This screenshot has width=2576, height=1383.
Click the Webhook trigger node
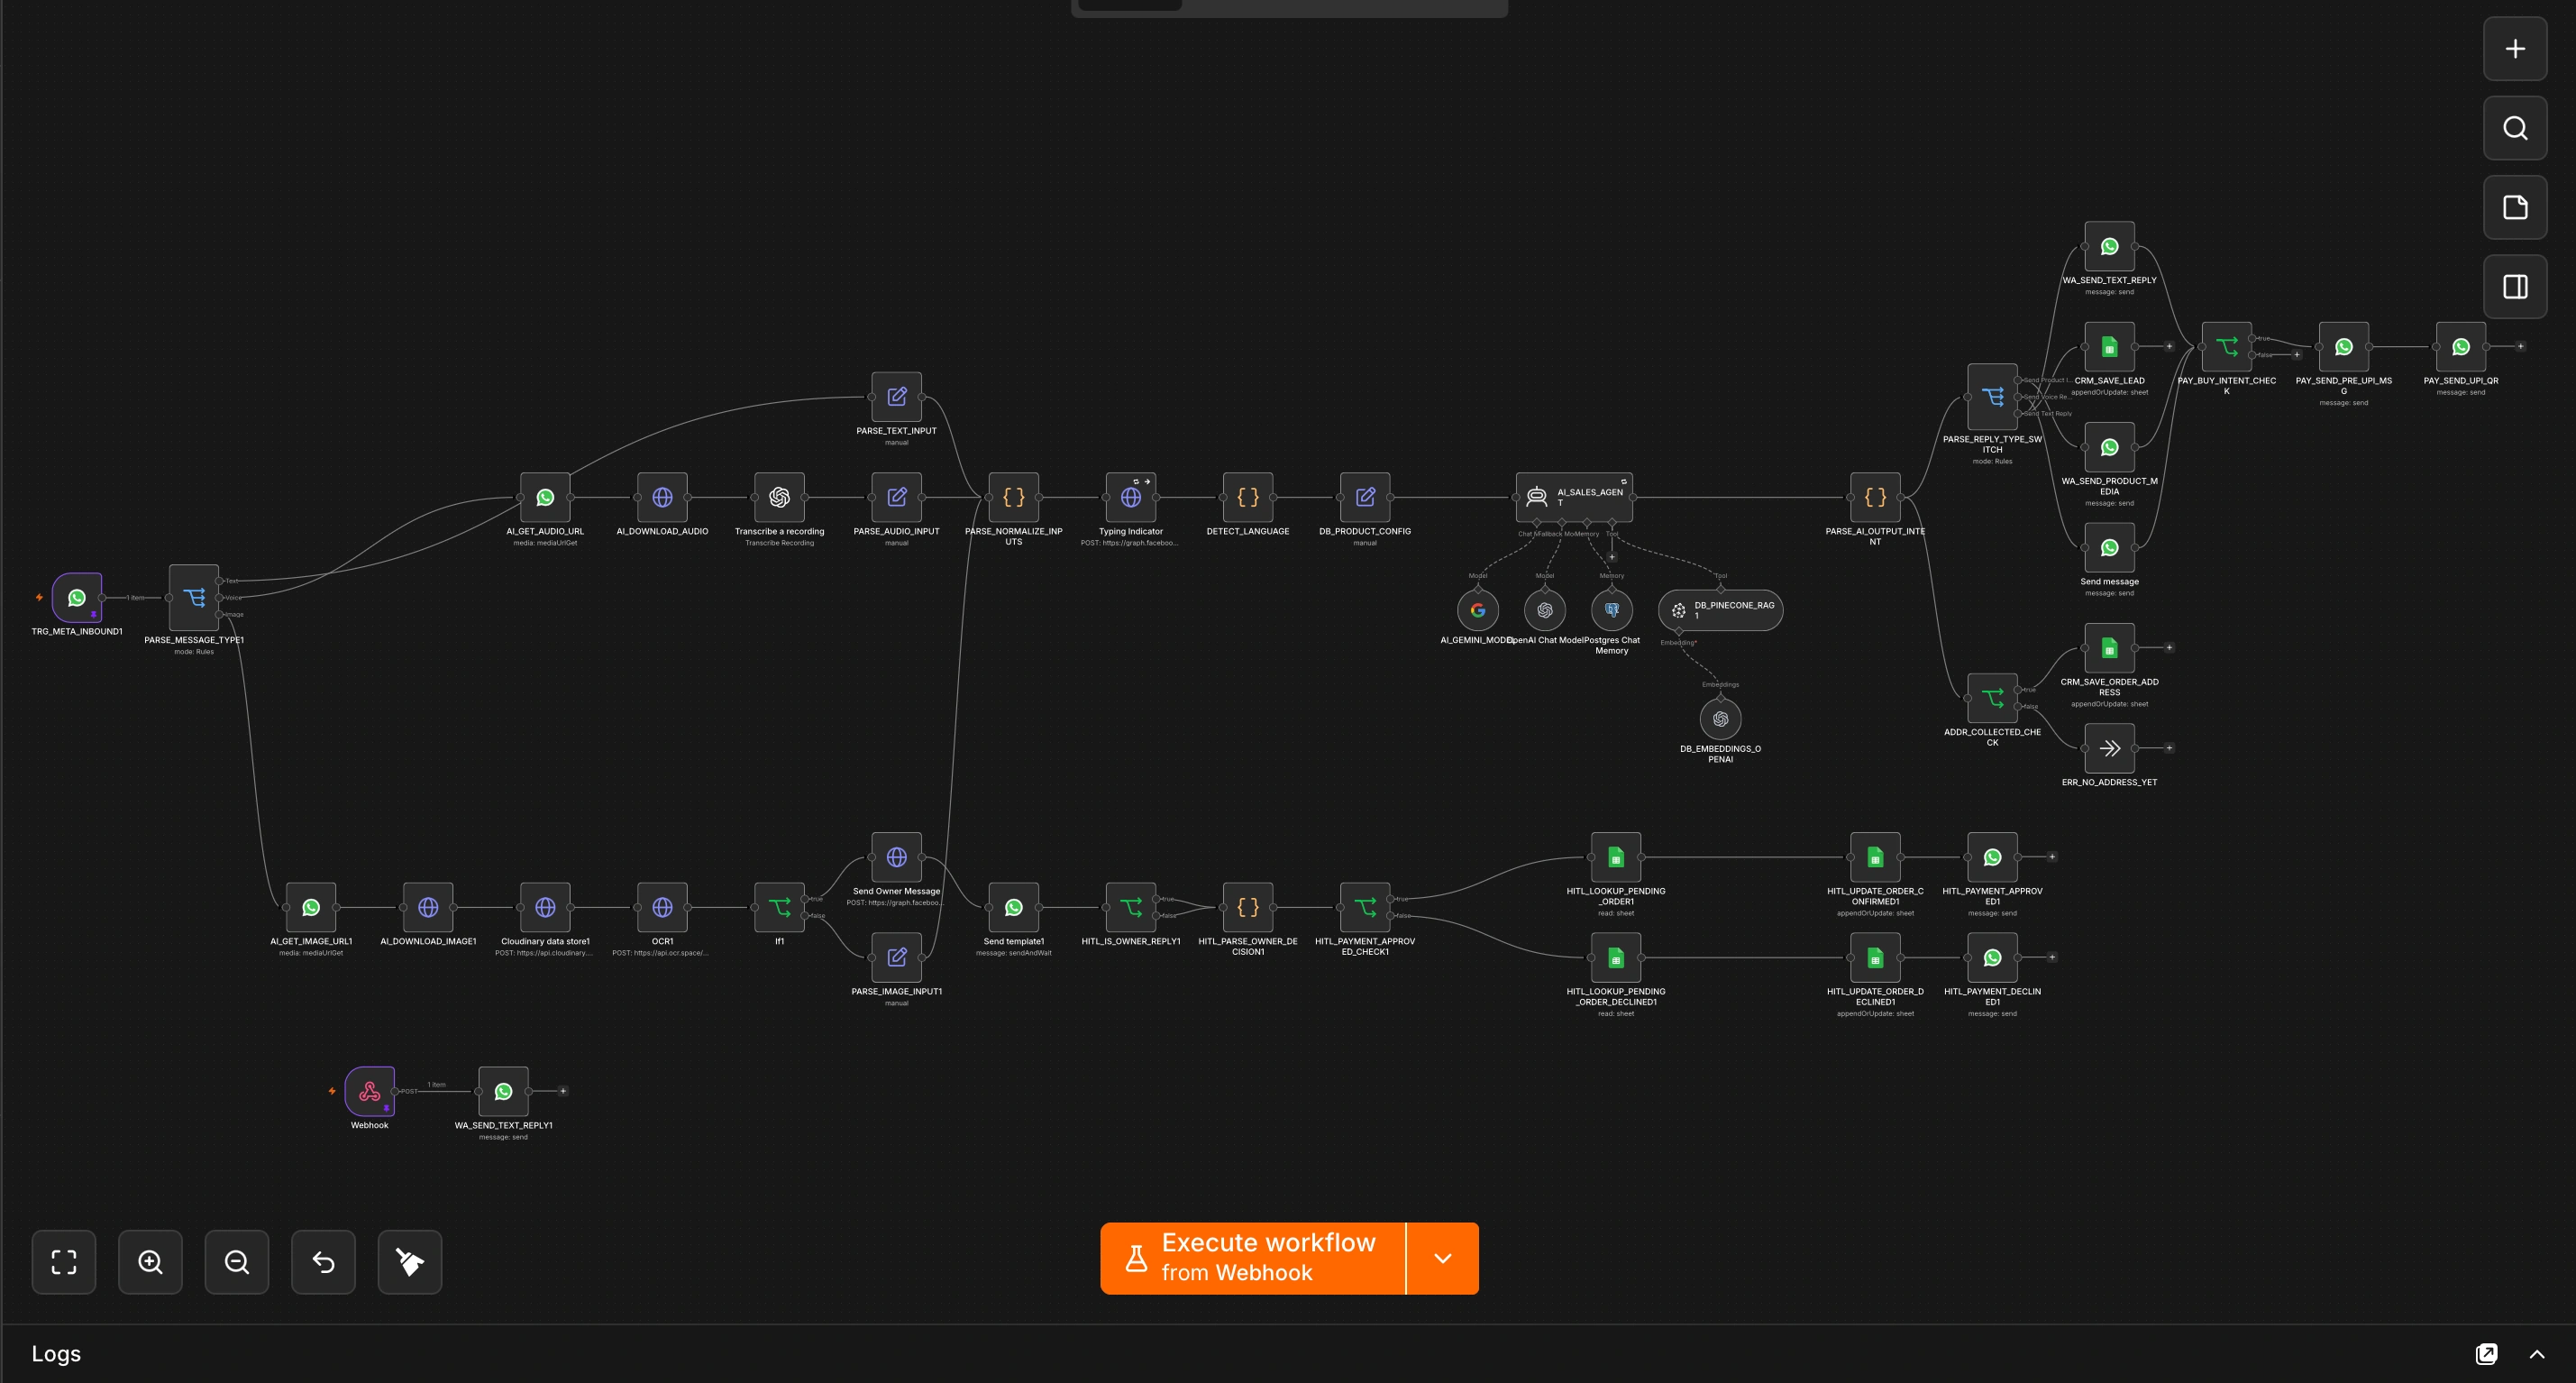[x=370, y=1091]
